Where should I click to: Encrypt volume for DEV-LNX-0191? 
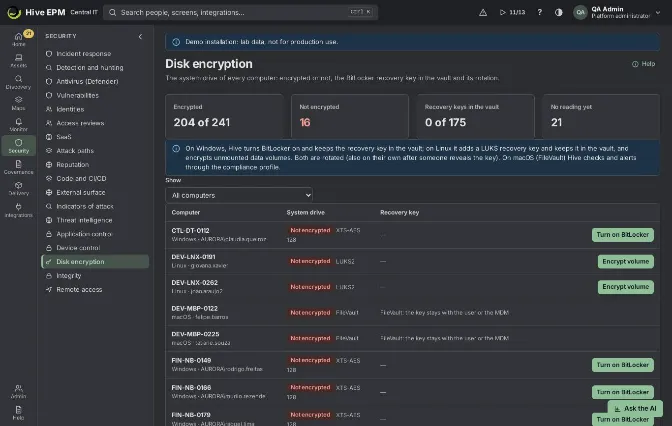point(626,261)
